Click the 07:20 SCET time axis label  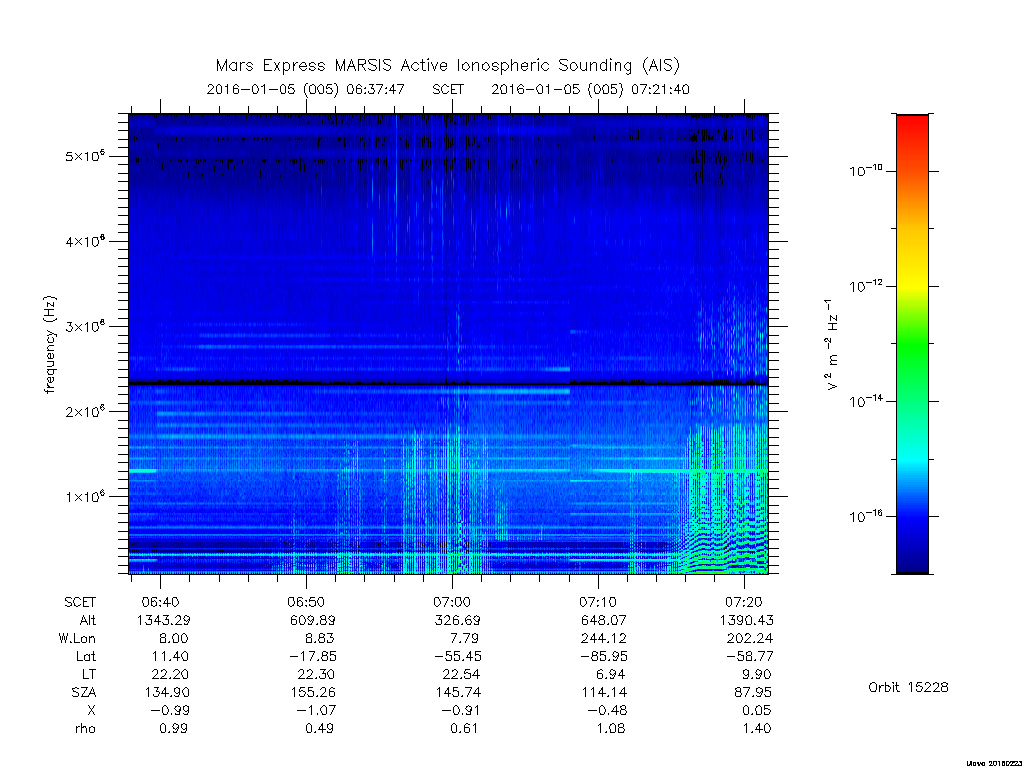click(744, 601)
